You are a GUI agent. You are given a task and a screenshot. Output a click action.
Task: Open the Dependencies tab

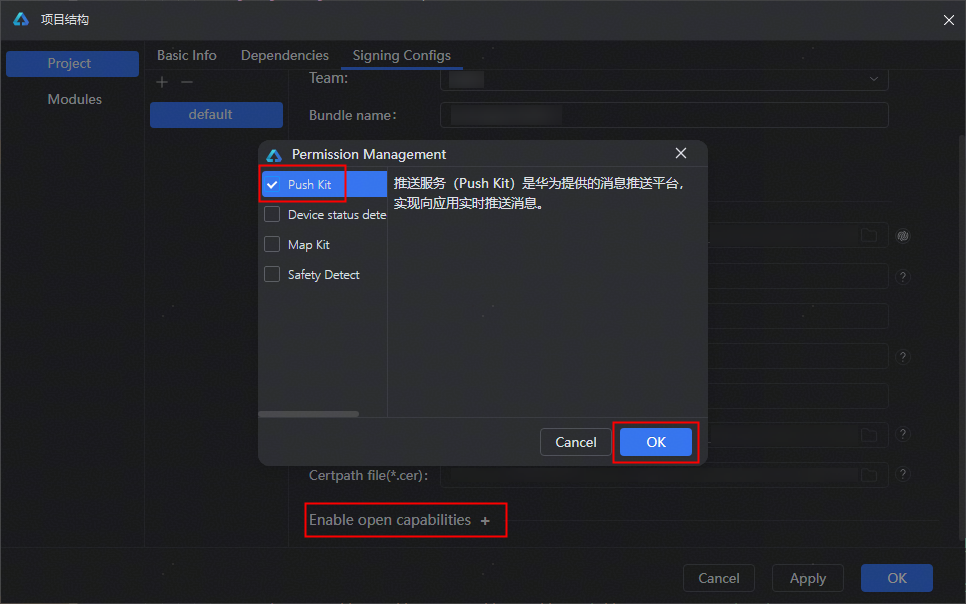pyautogui.click(x=285, y=55)
